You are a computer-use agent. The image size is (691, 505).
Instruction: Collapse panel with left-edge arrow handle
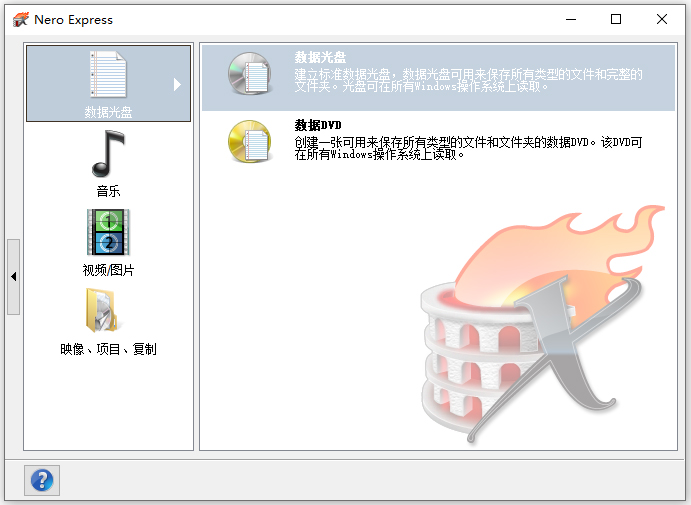click(x=14, y=277)
